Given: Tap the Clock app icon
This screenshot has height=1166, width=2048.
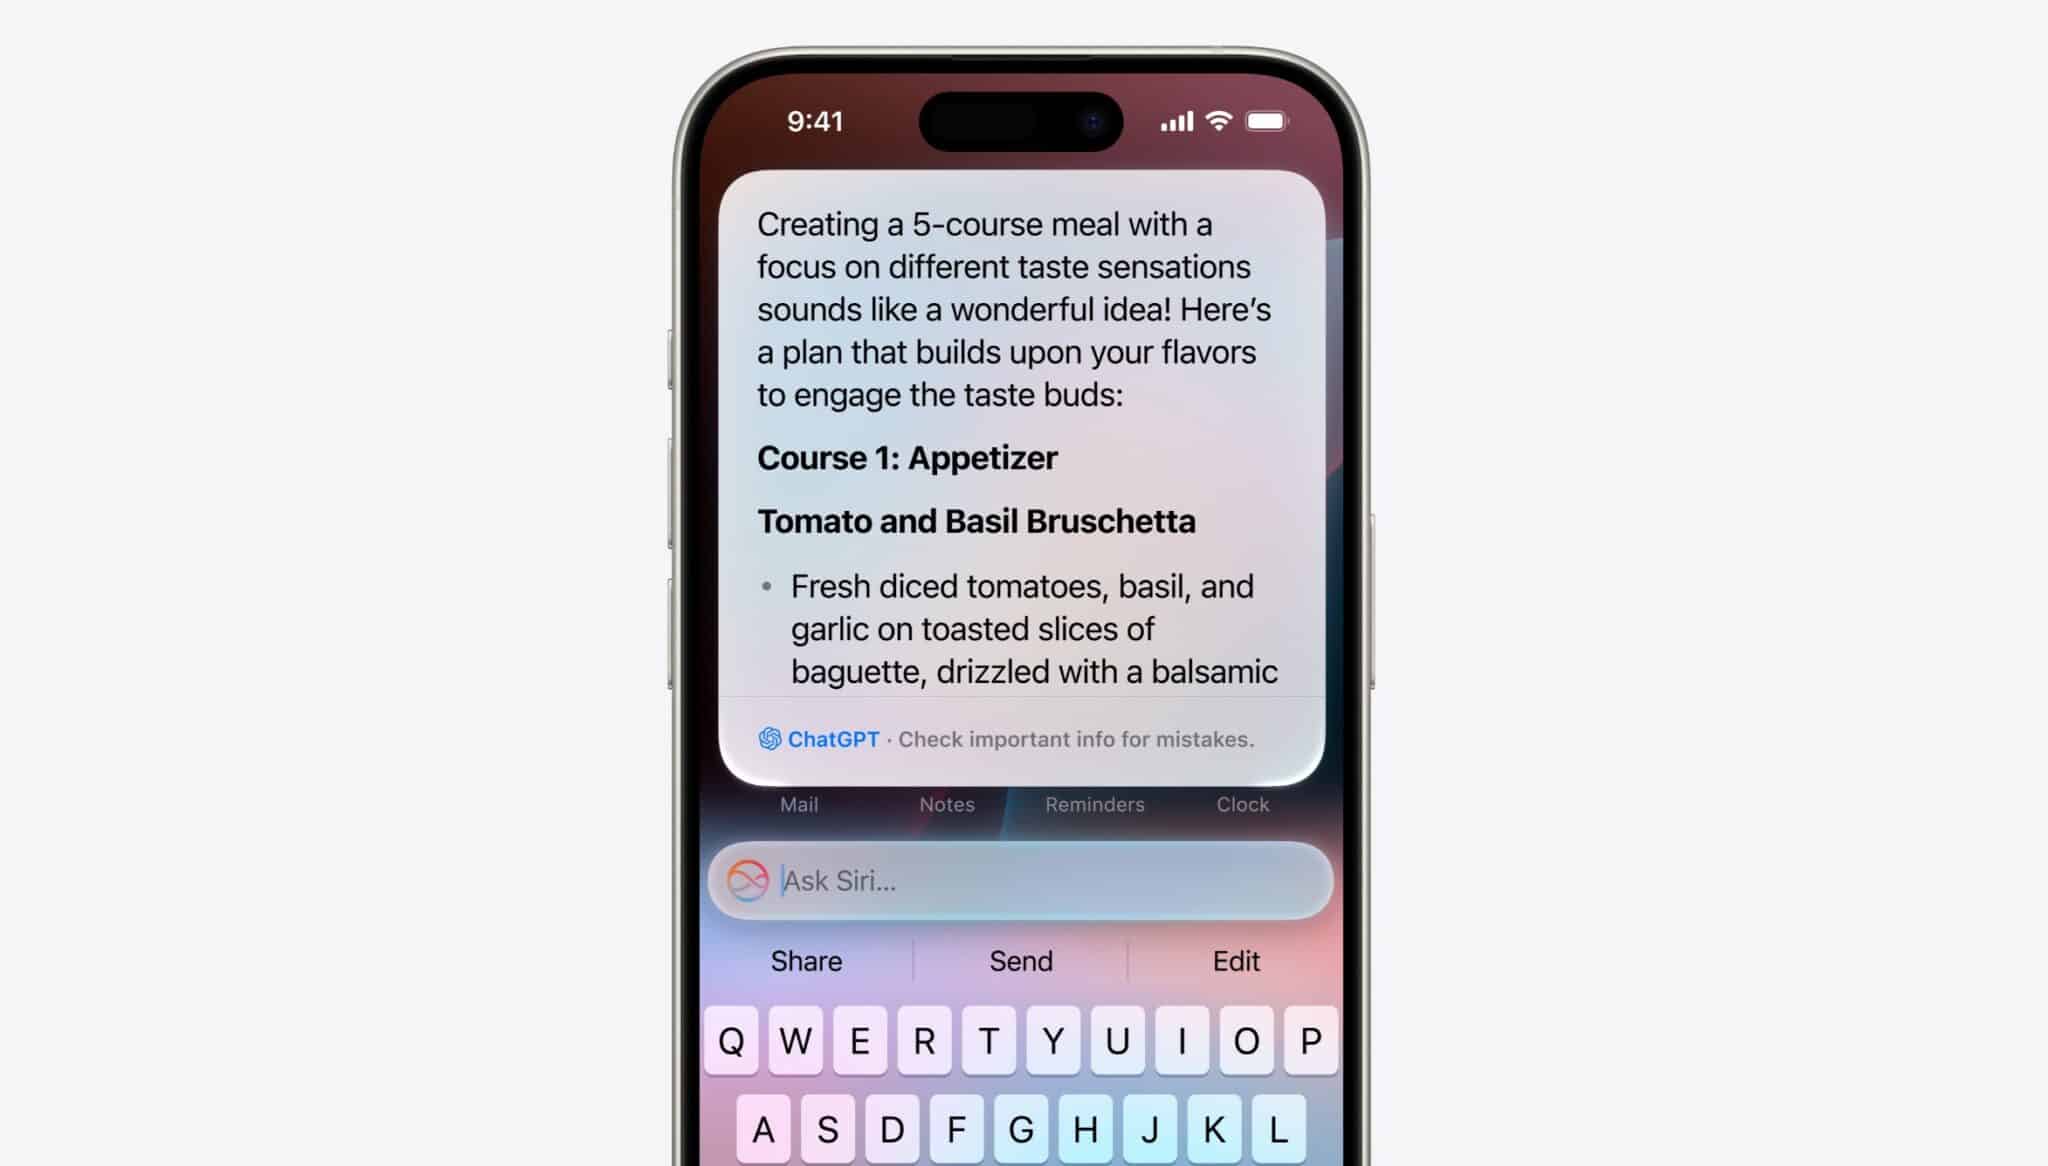Looking at the screenshot, I should point(1242,803).
